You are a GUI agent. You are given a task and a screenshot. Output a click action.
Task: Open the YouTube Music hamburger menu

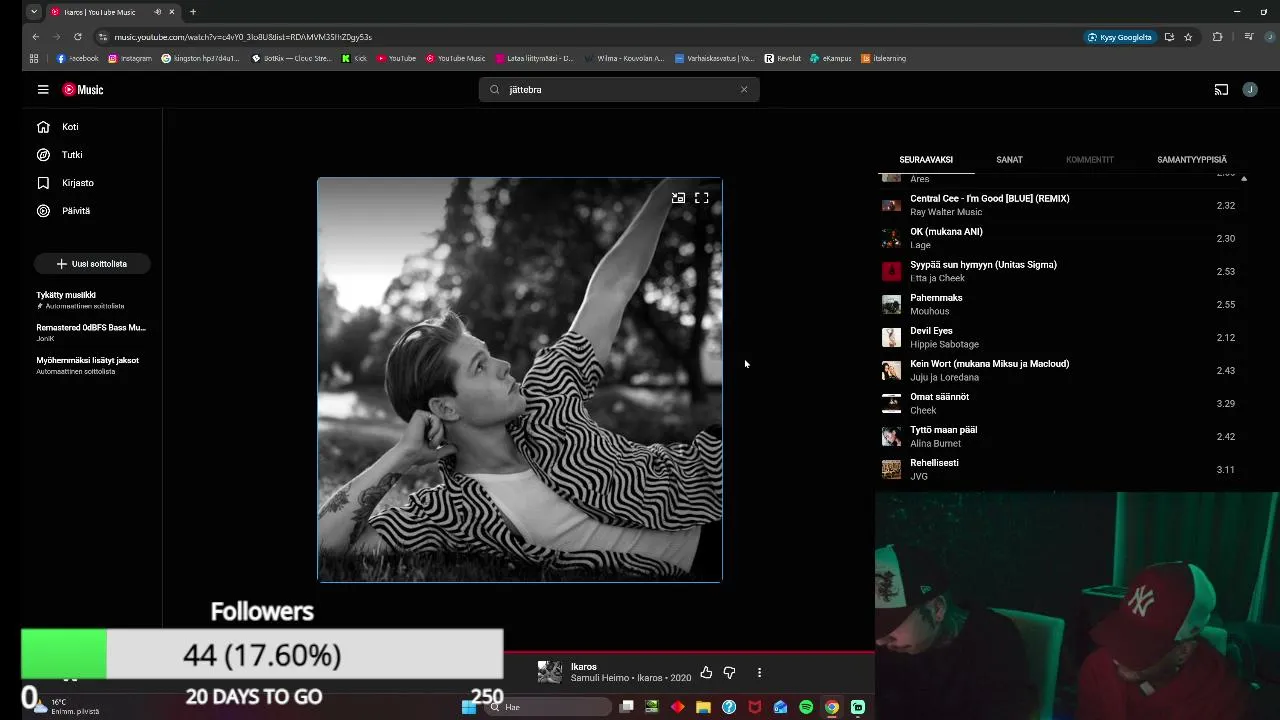[43, 89]
